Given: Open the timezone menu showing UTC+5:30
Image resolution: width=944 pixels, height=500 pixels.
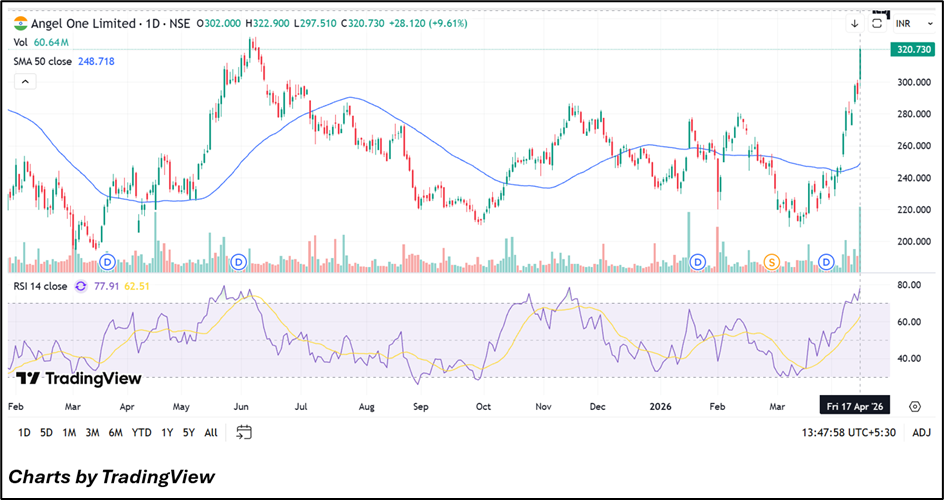Looking at the screenshot, I should pyautogui.click(x=851, y=432).
